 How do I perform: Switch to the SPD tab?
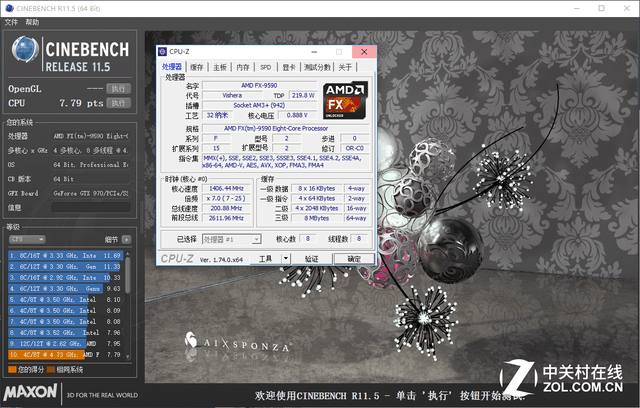(x=266, y=67)
